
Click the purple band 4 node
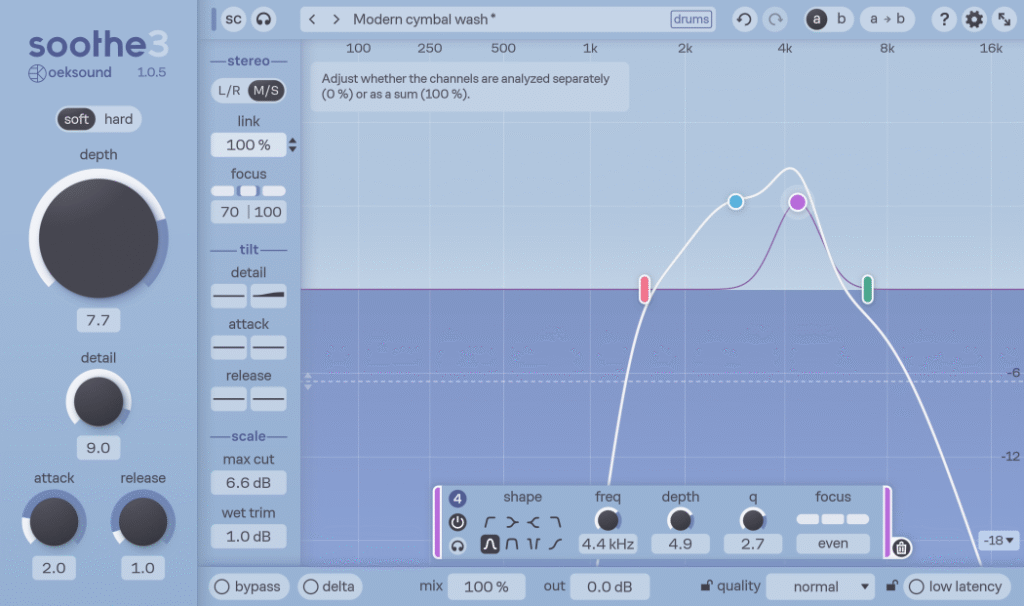(797, 202)
